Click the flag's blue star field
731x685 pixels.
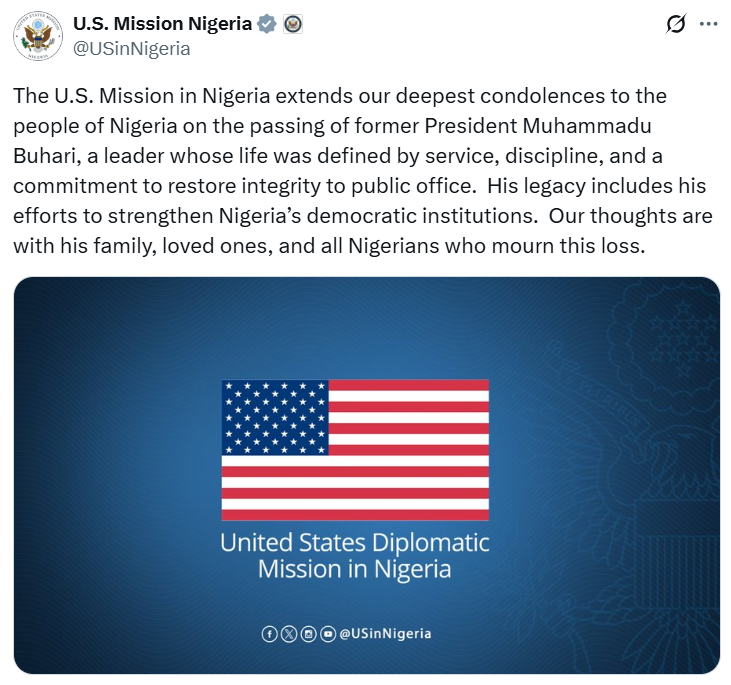coord(274,417)
